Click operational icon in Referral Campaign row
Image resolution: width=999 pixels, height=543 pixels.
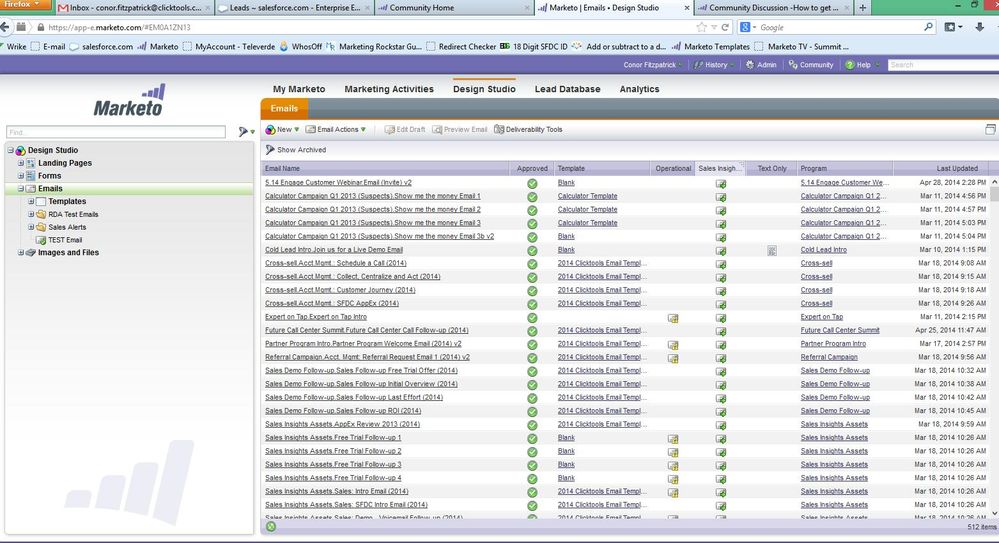[673, 358]
